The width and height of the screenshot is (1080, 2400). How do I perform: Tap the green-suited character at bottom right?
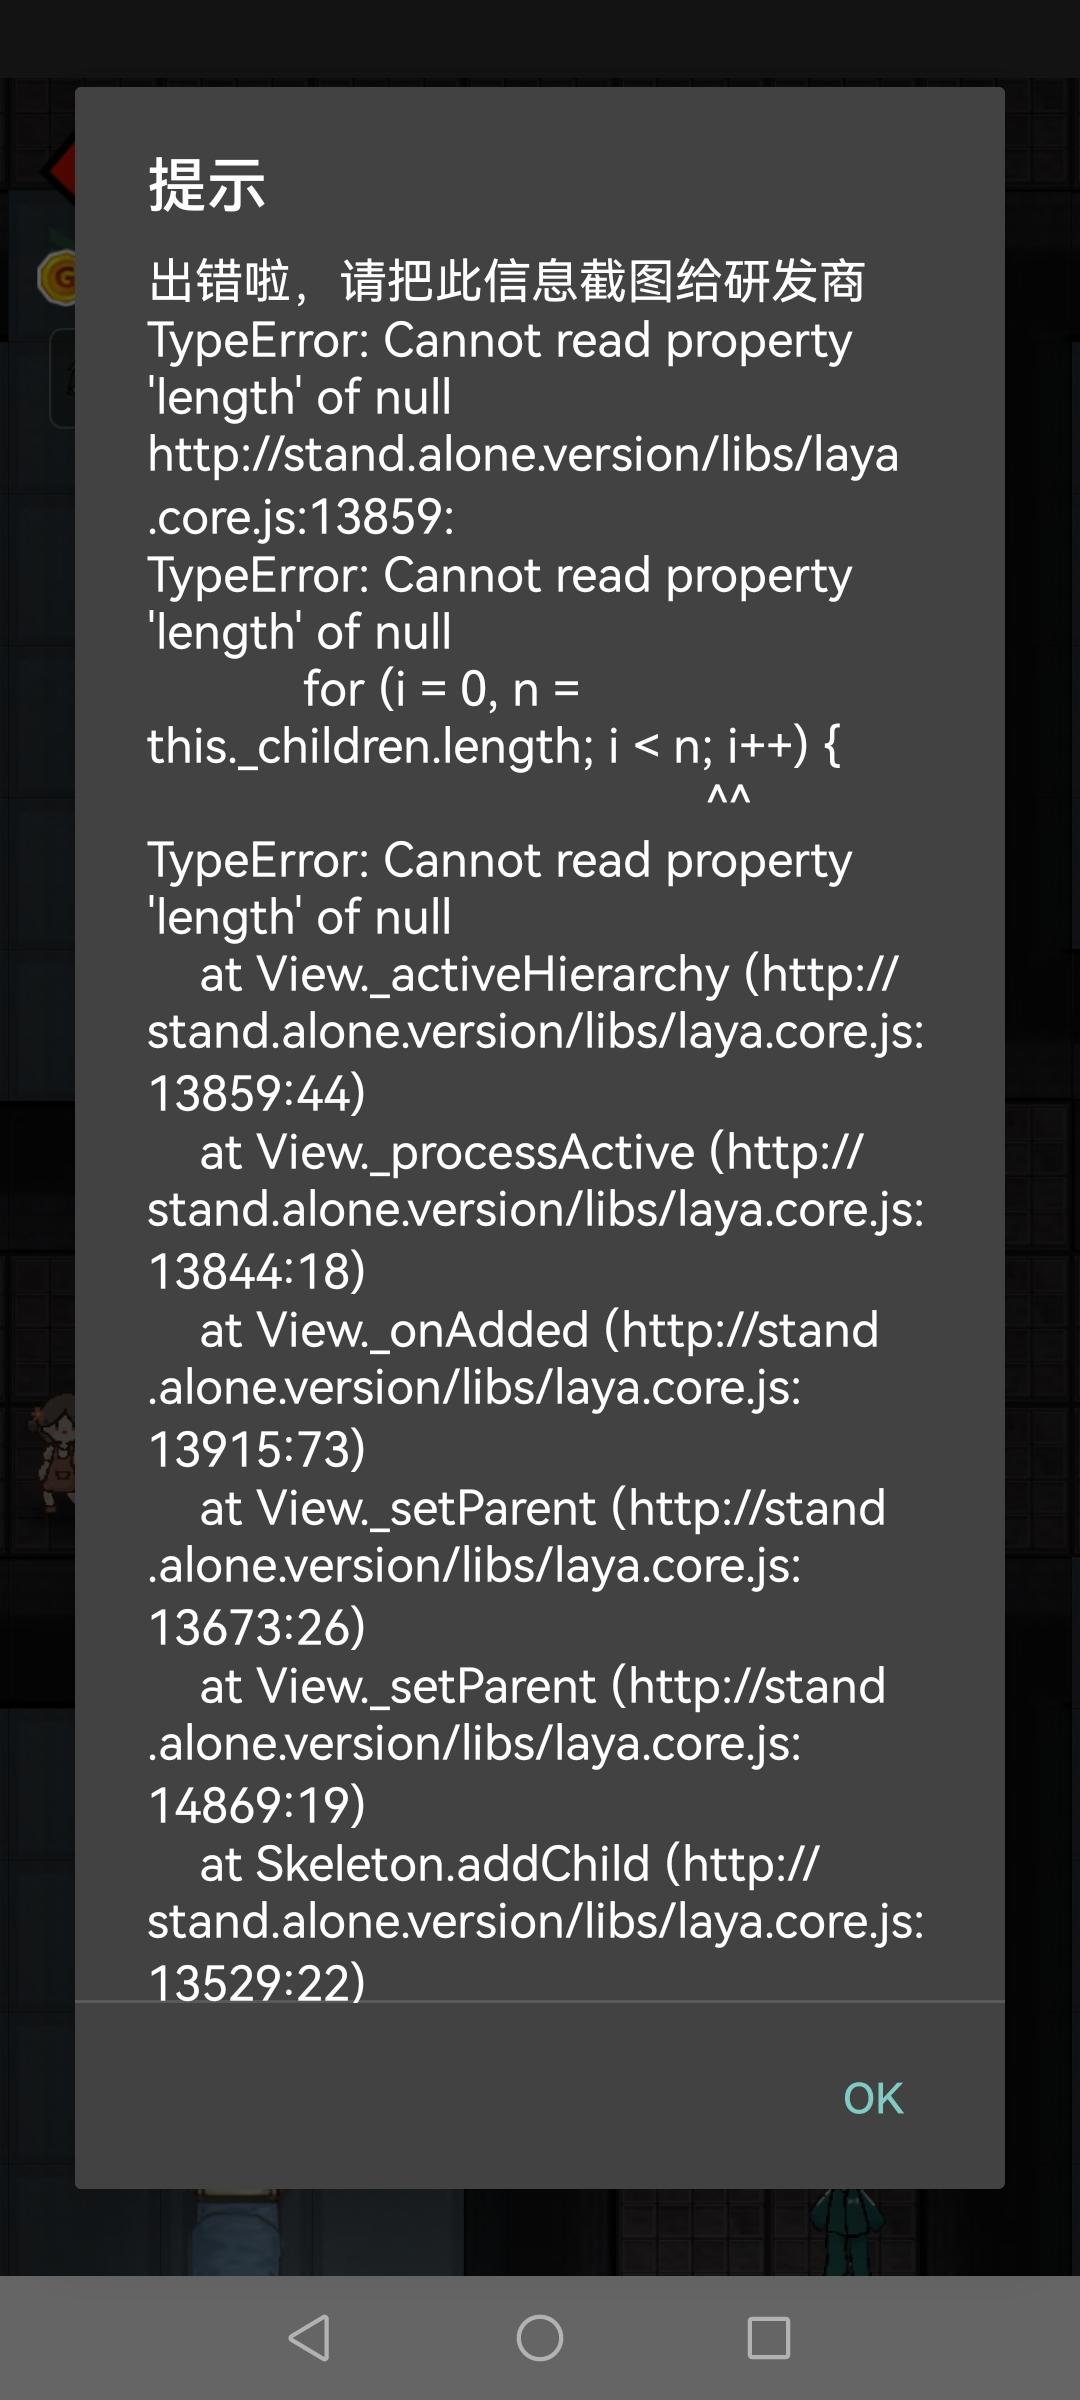pyautogui.click(x=848, y=2228)
